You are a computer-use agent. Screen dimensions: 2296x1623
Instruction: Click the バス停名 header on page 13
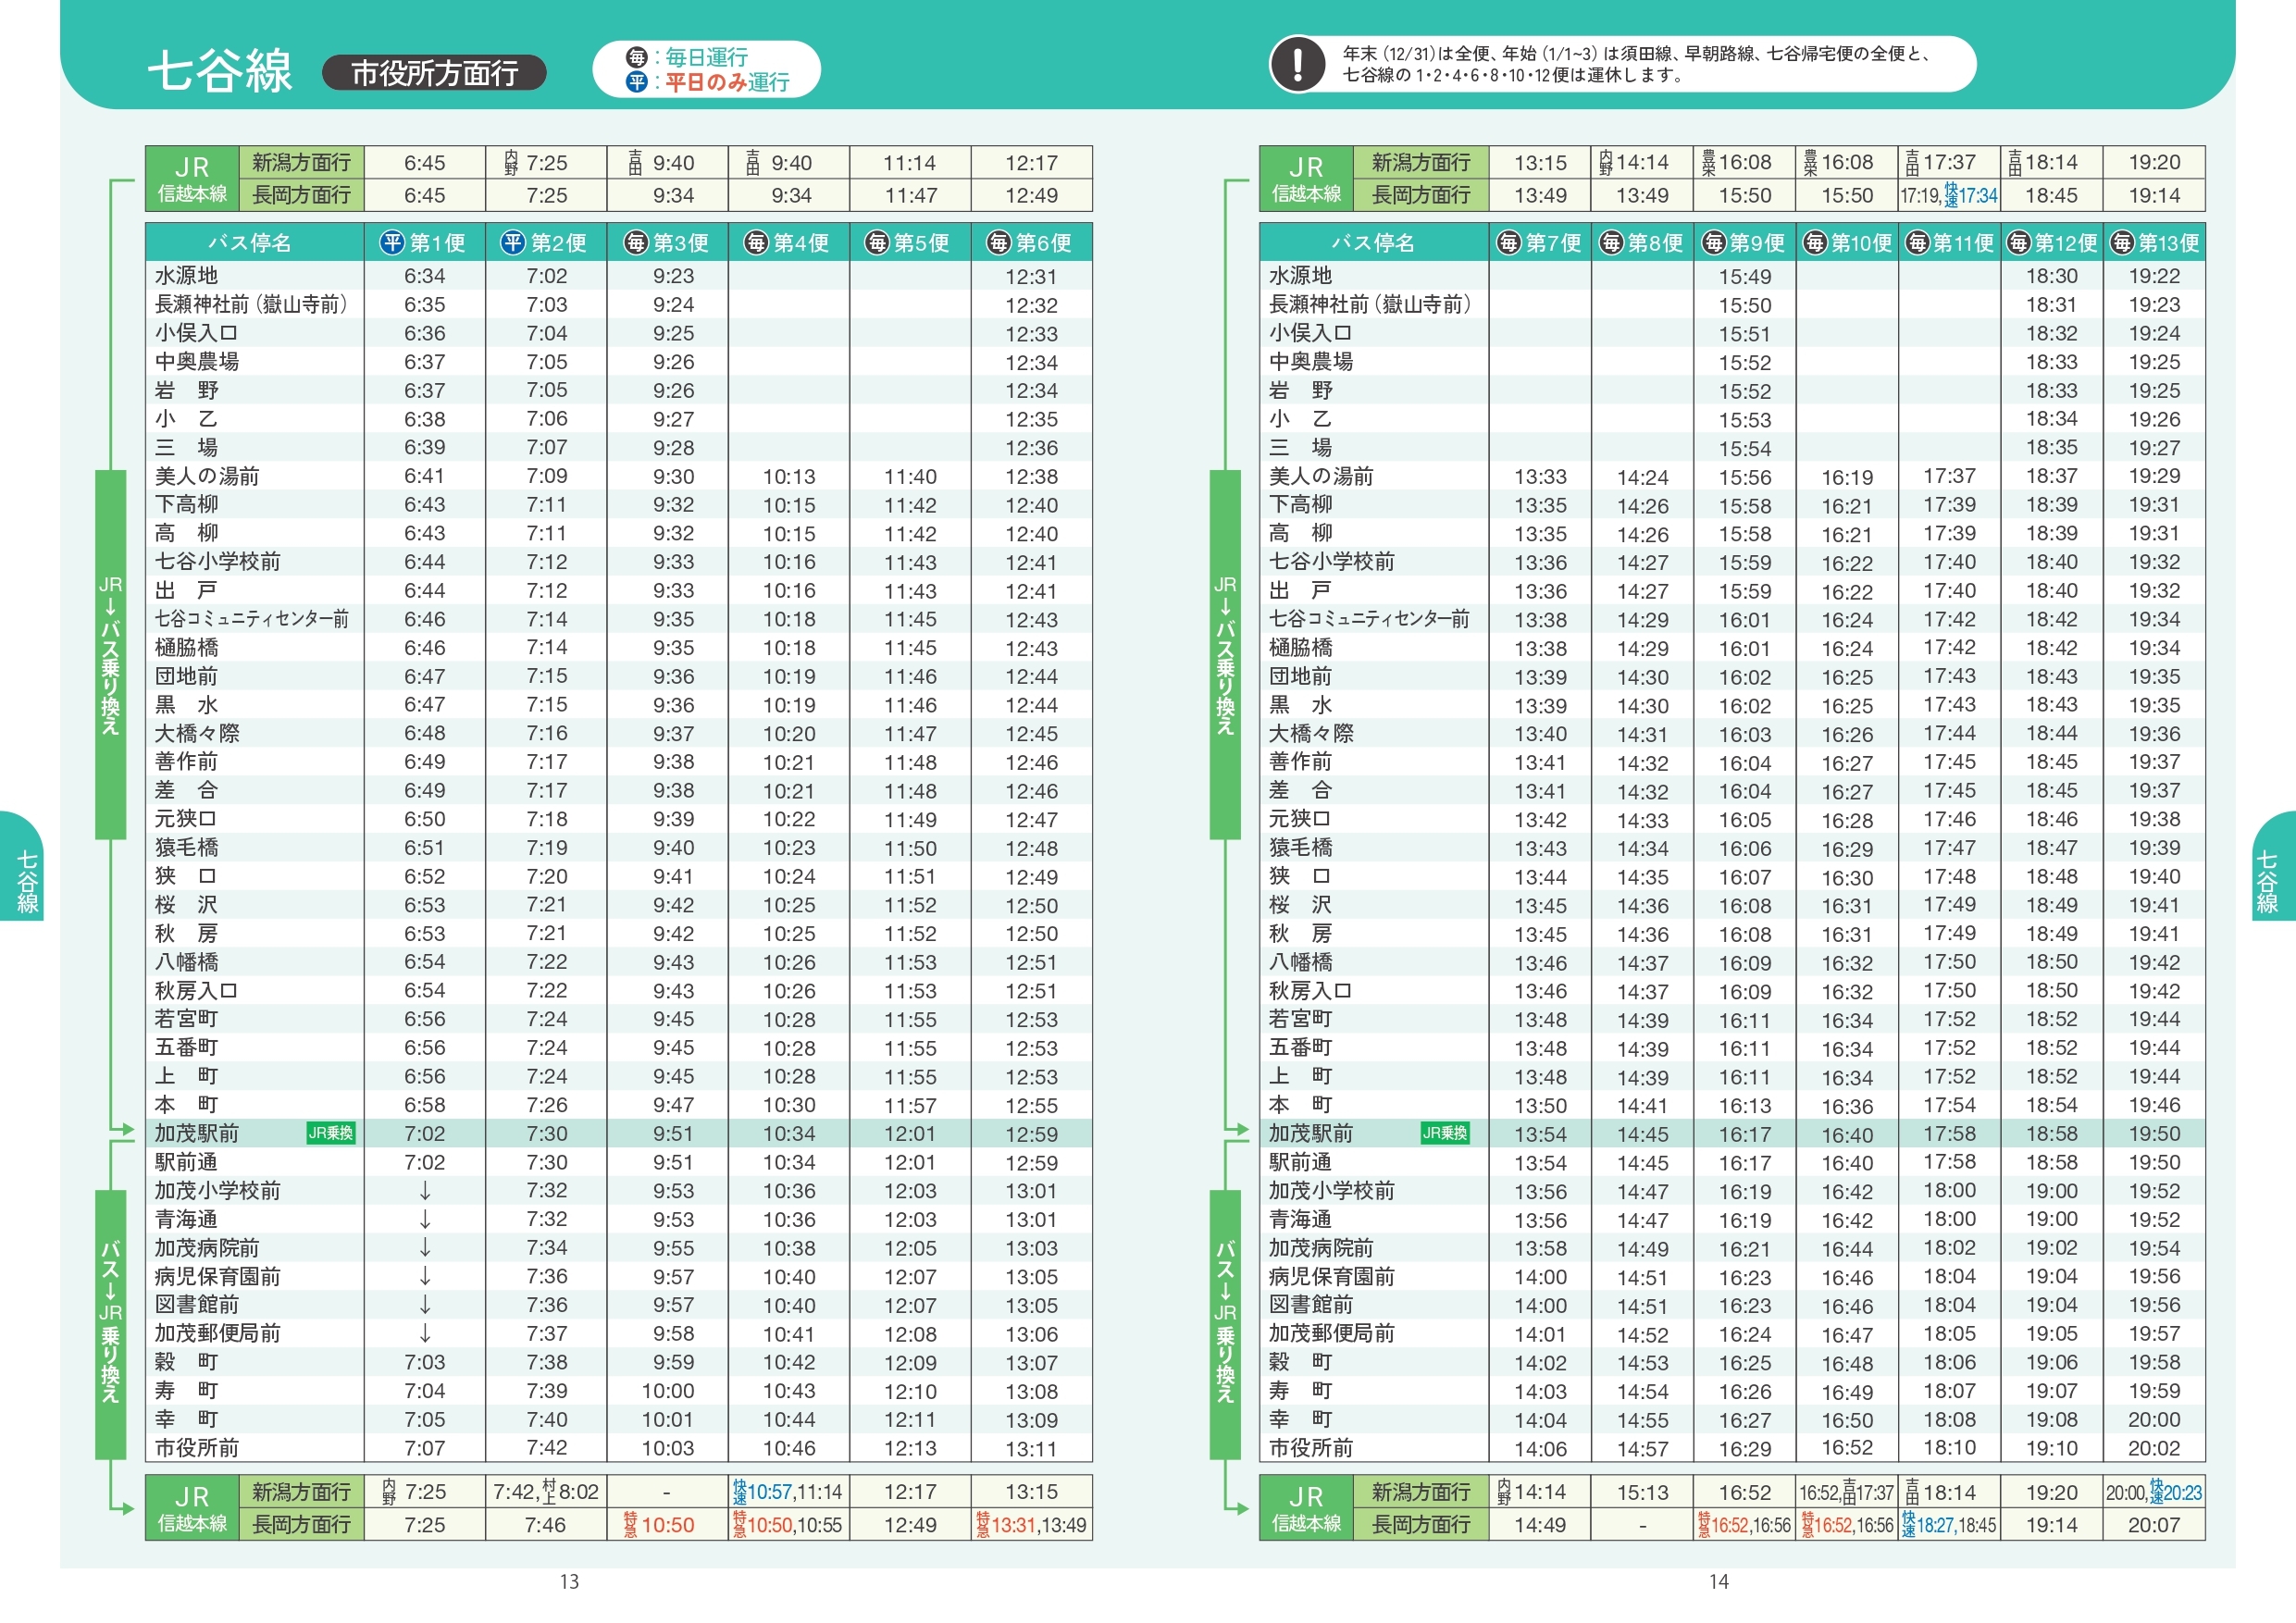pos(249,243)
